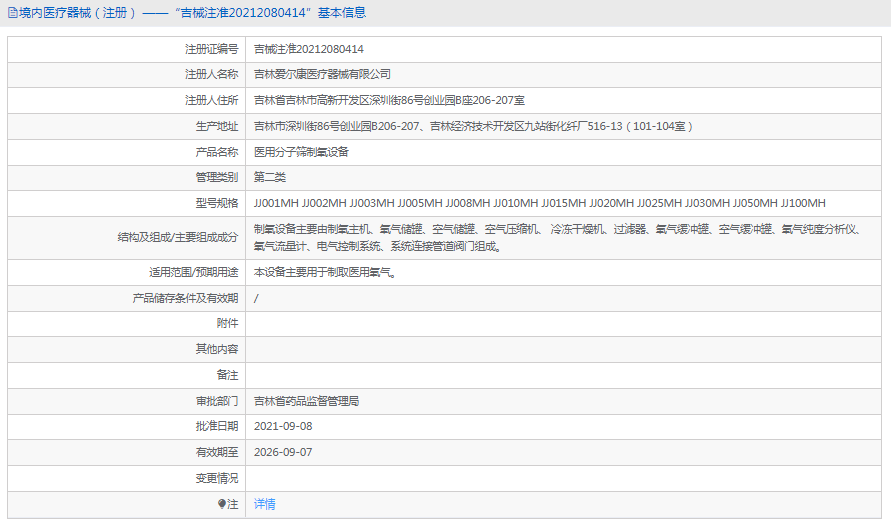Click the 其他内容 label
This screenshot has height=526, width=891.
click(217, 349)
